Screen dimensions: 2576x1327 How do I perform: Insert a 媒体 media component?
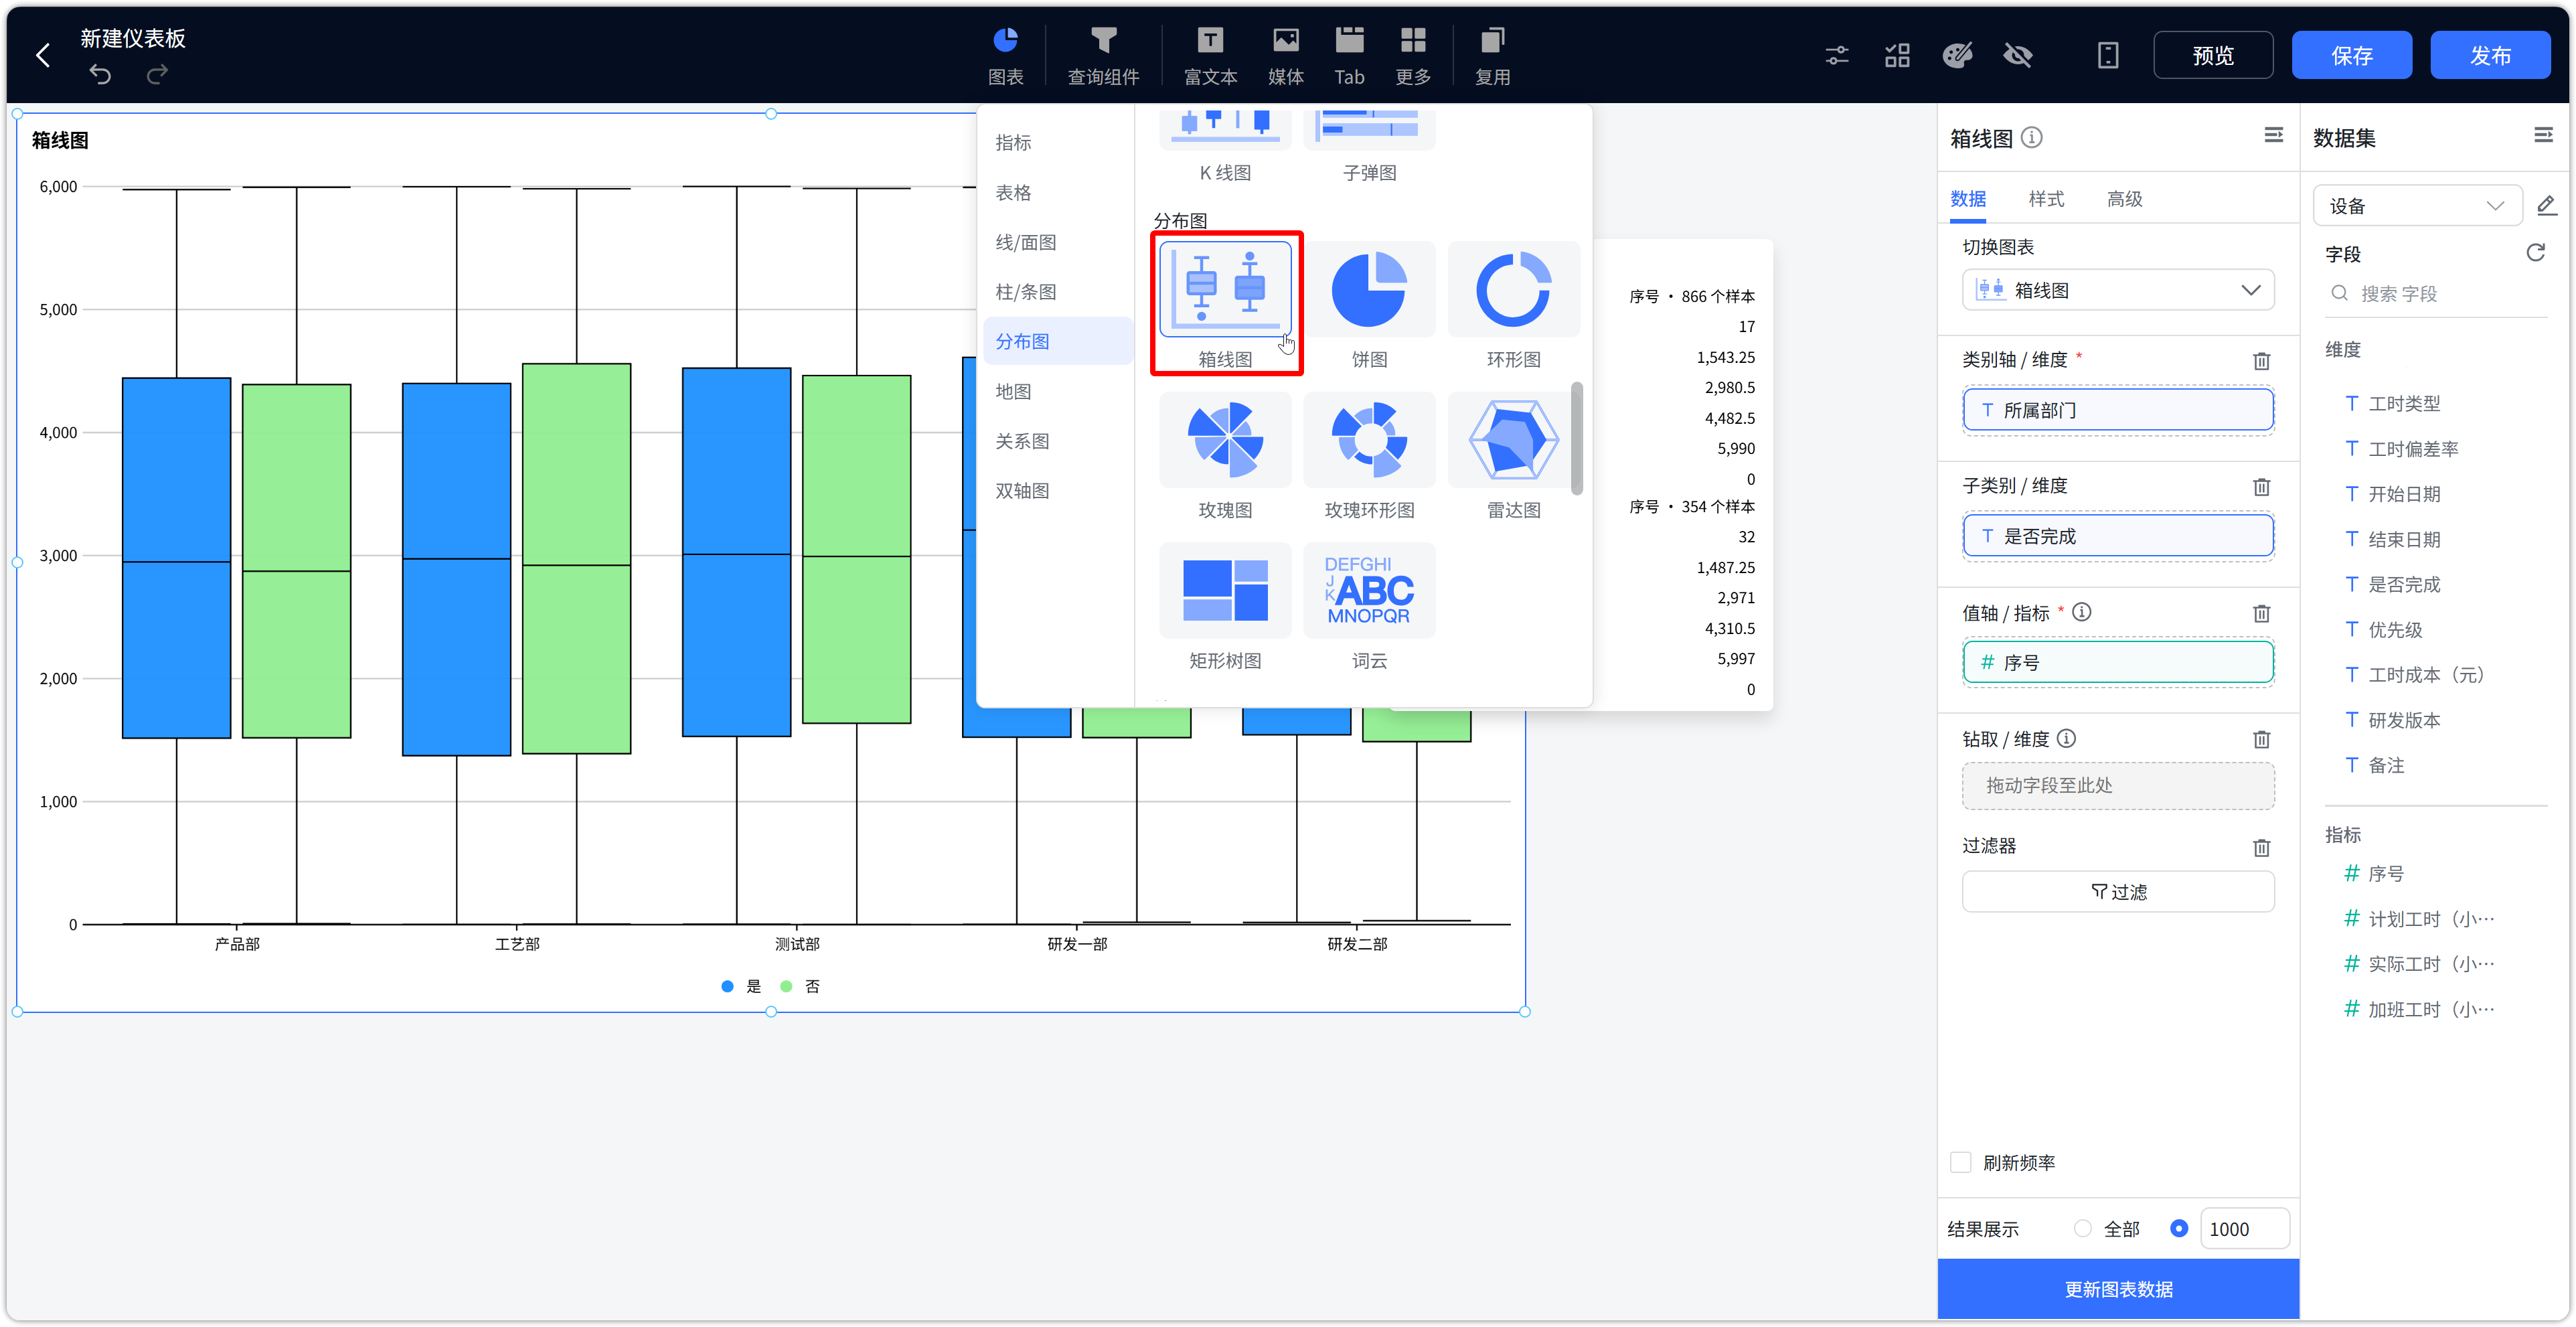click(x=1285, y=56)
